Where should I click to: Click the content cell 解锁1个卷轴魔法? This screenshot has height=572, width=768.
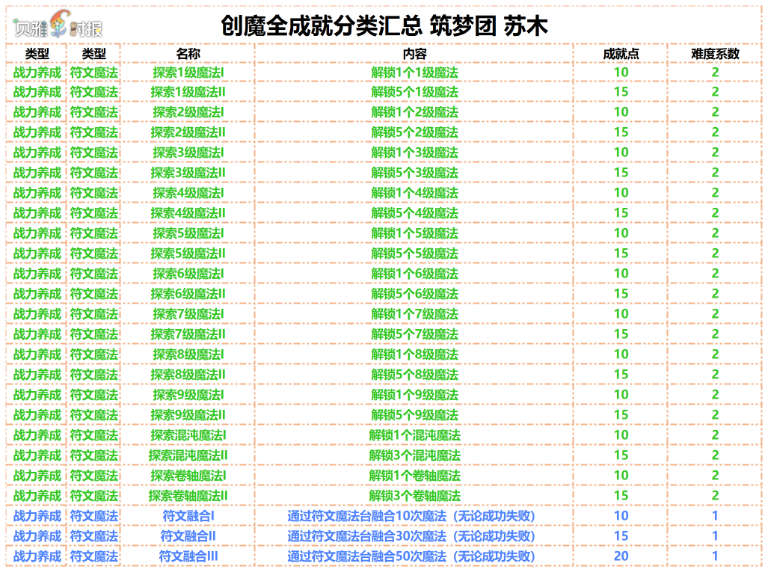(x=414, y=475)
